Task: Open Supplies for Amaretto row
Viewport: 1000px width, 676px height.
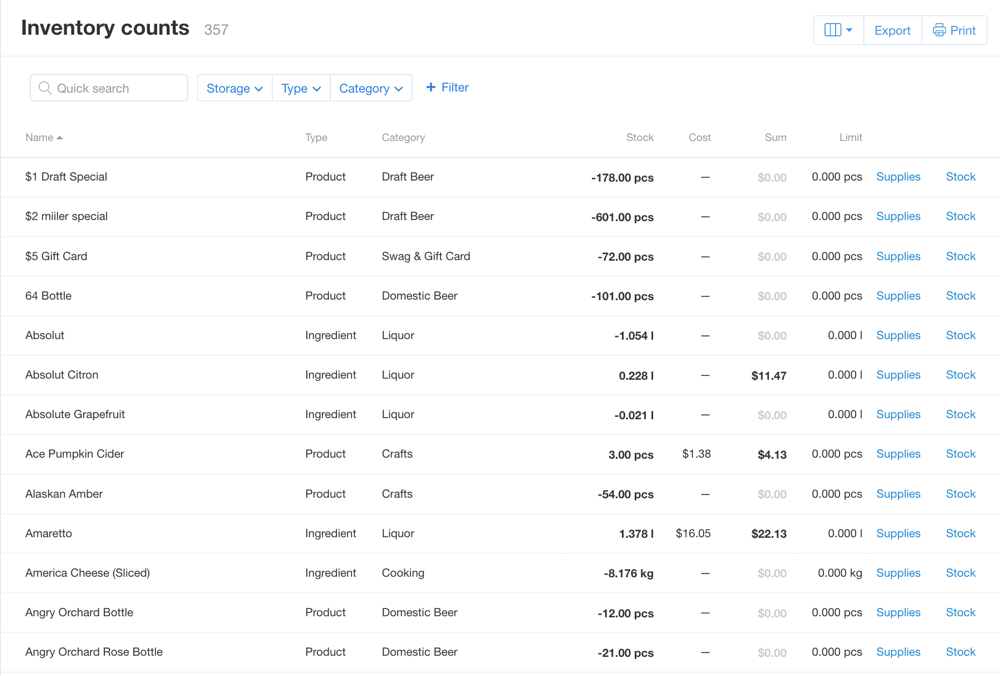Action: [898, 533]
